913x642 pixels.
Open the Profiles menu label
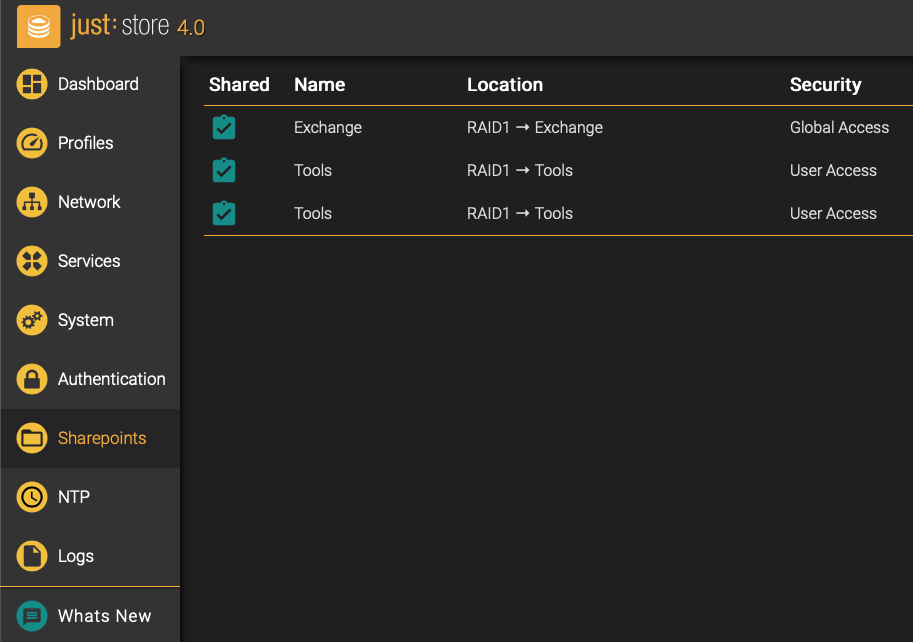pos(86,143)
